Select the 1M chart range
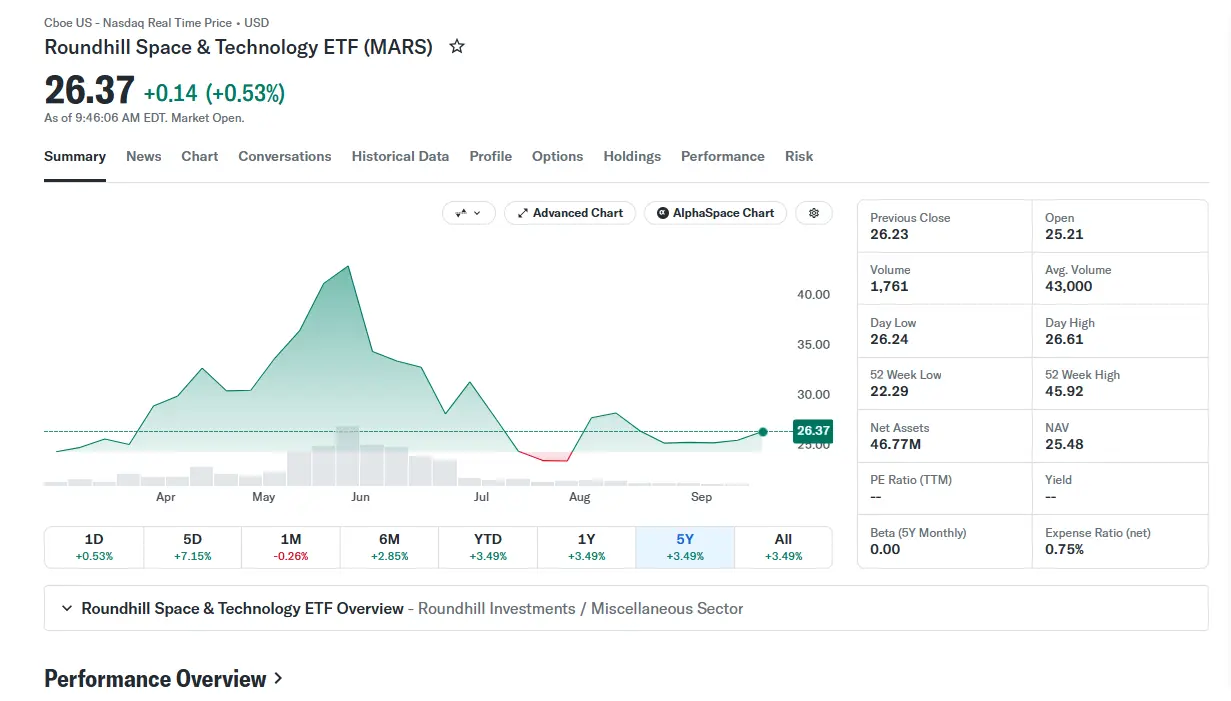The image size is (1231, 701). (x=291, y=547)
